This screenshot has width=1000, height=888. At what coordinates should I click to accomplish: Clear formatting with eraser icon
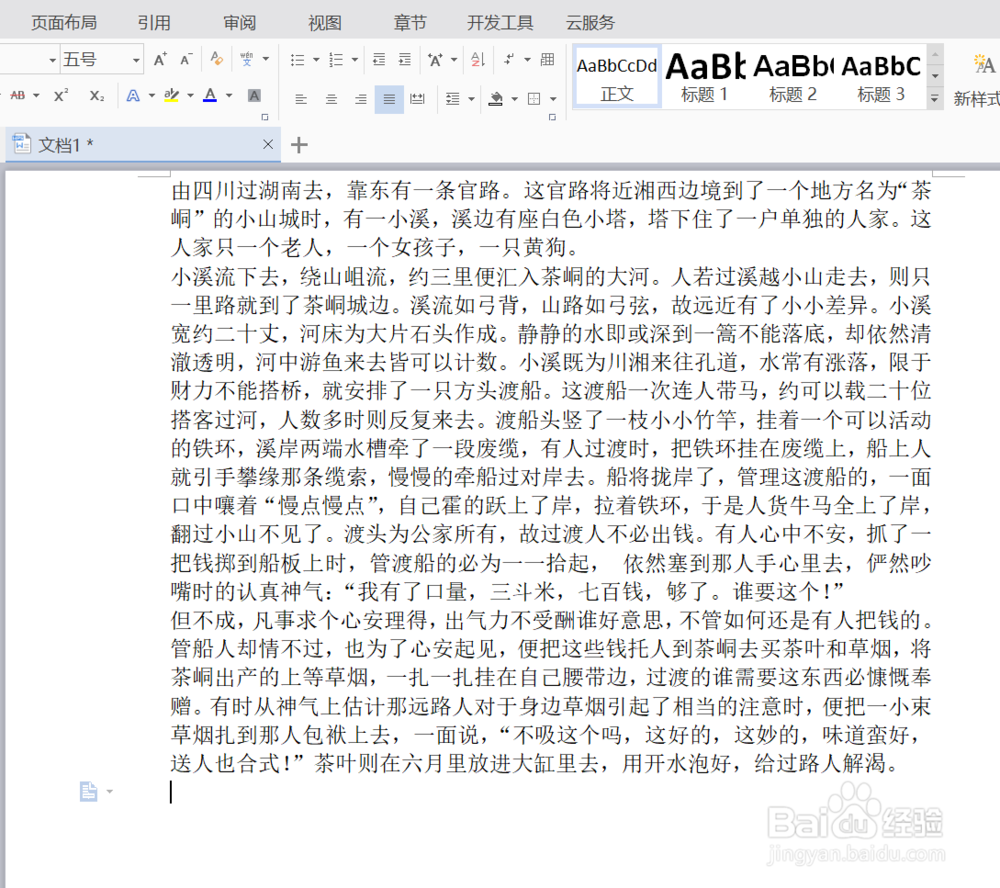[x=217, y=59]
